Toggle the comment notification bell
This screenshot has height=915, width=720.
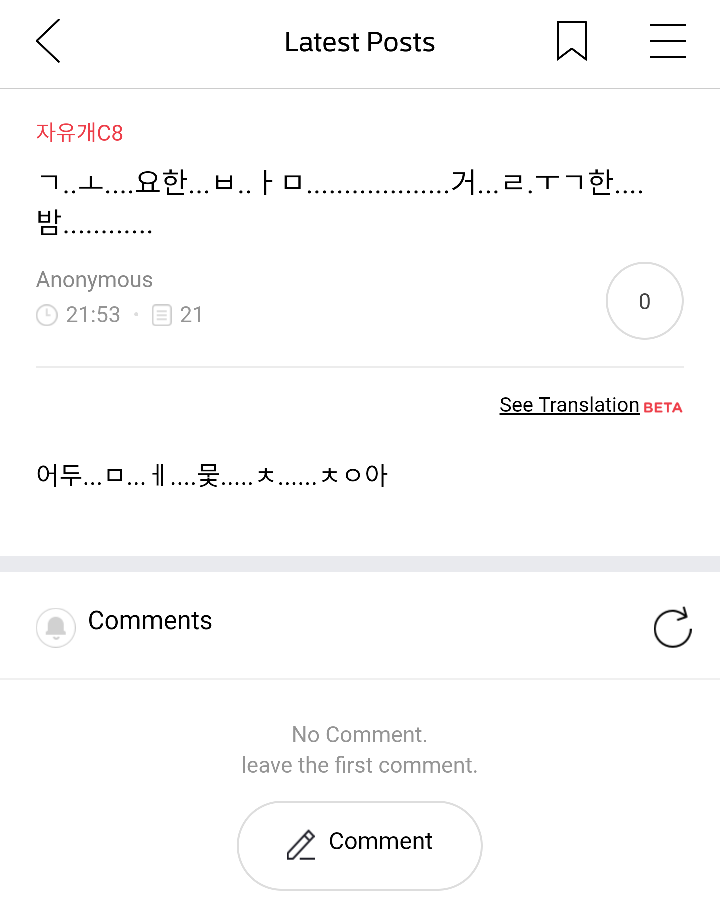pyautogui.click(x=56, y=628)
